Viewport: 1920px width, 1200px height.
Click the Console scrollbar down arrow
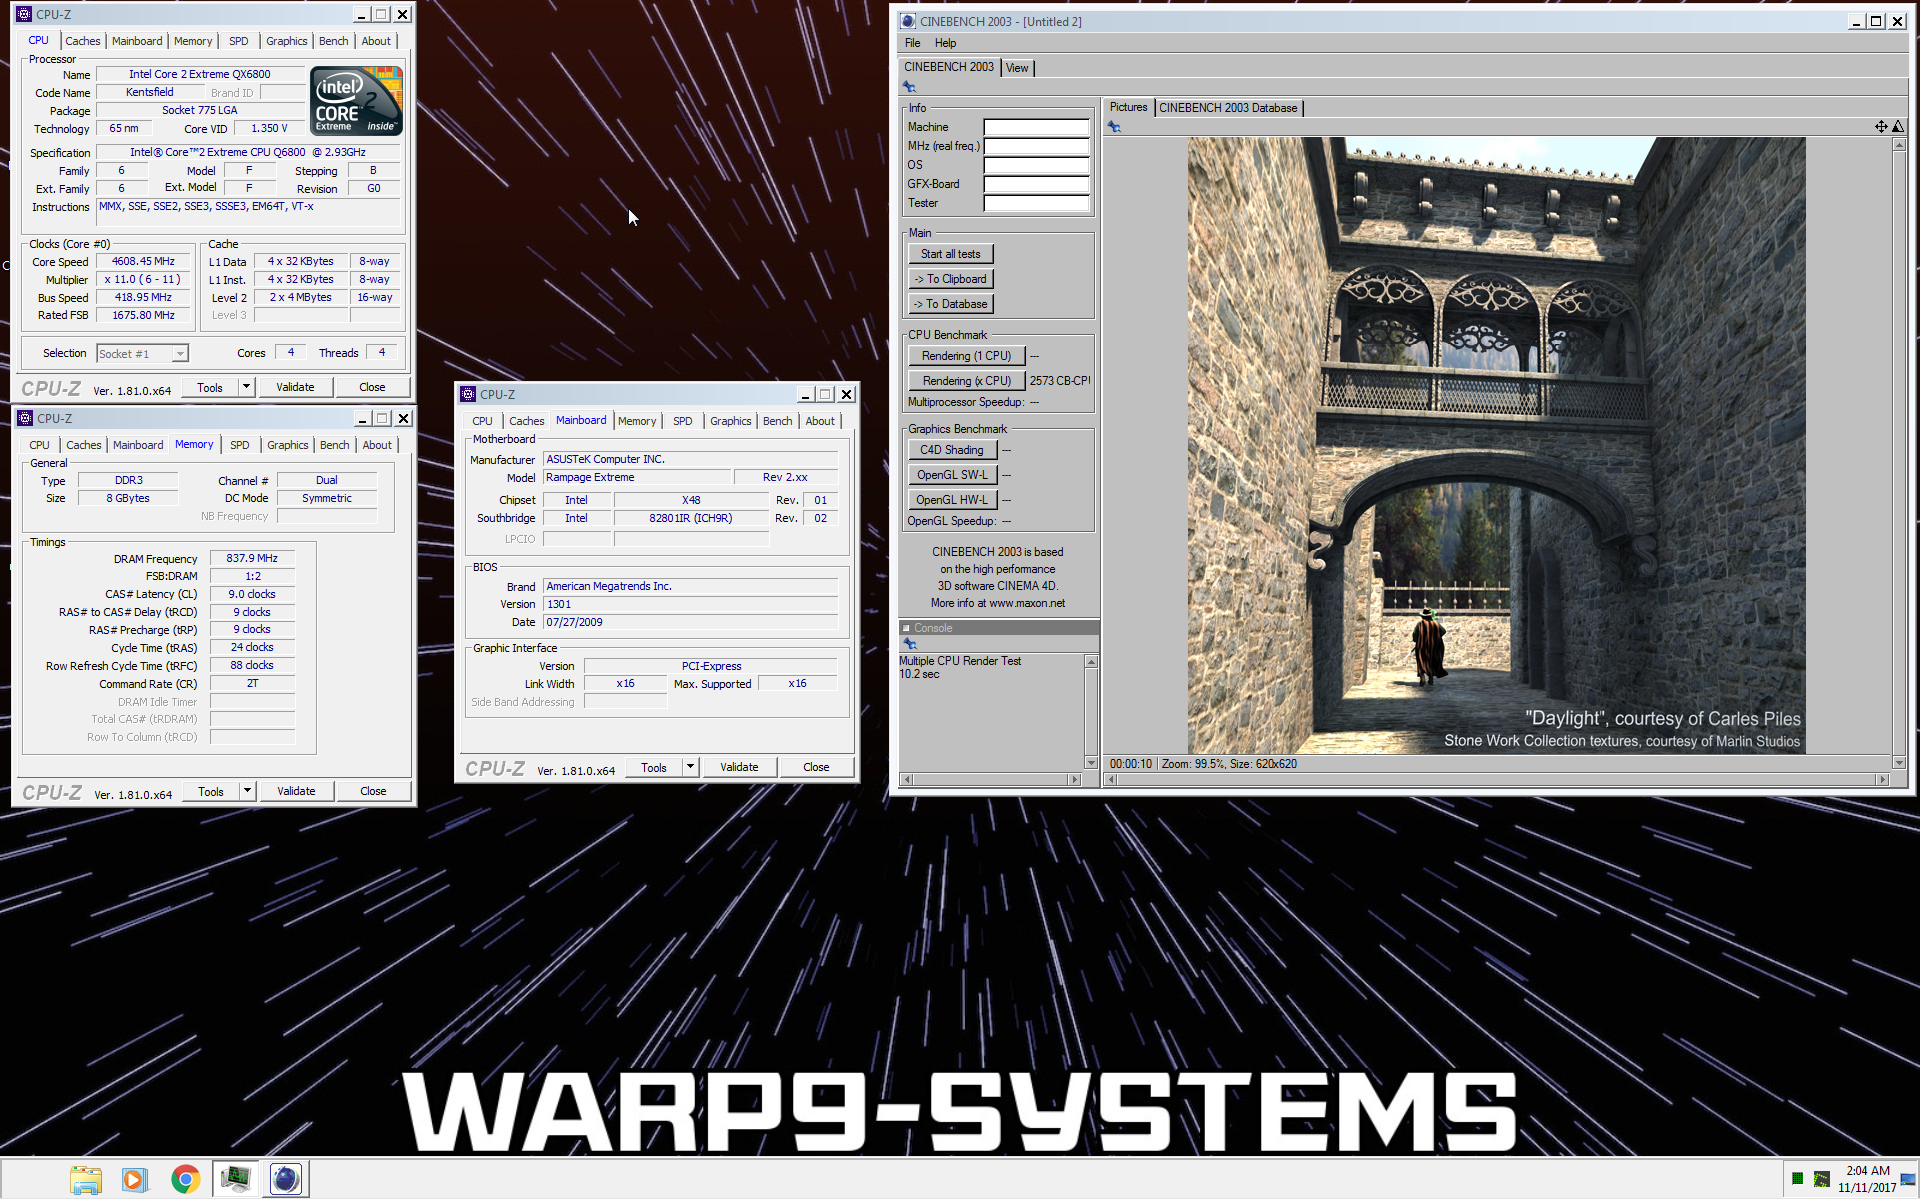point(1091,763)
